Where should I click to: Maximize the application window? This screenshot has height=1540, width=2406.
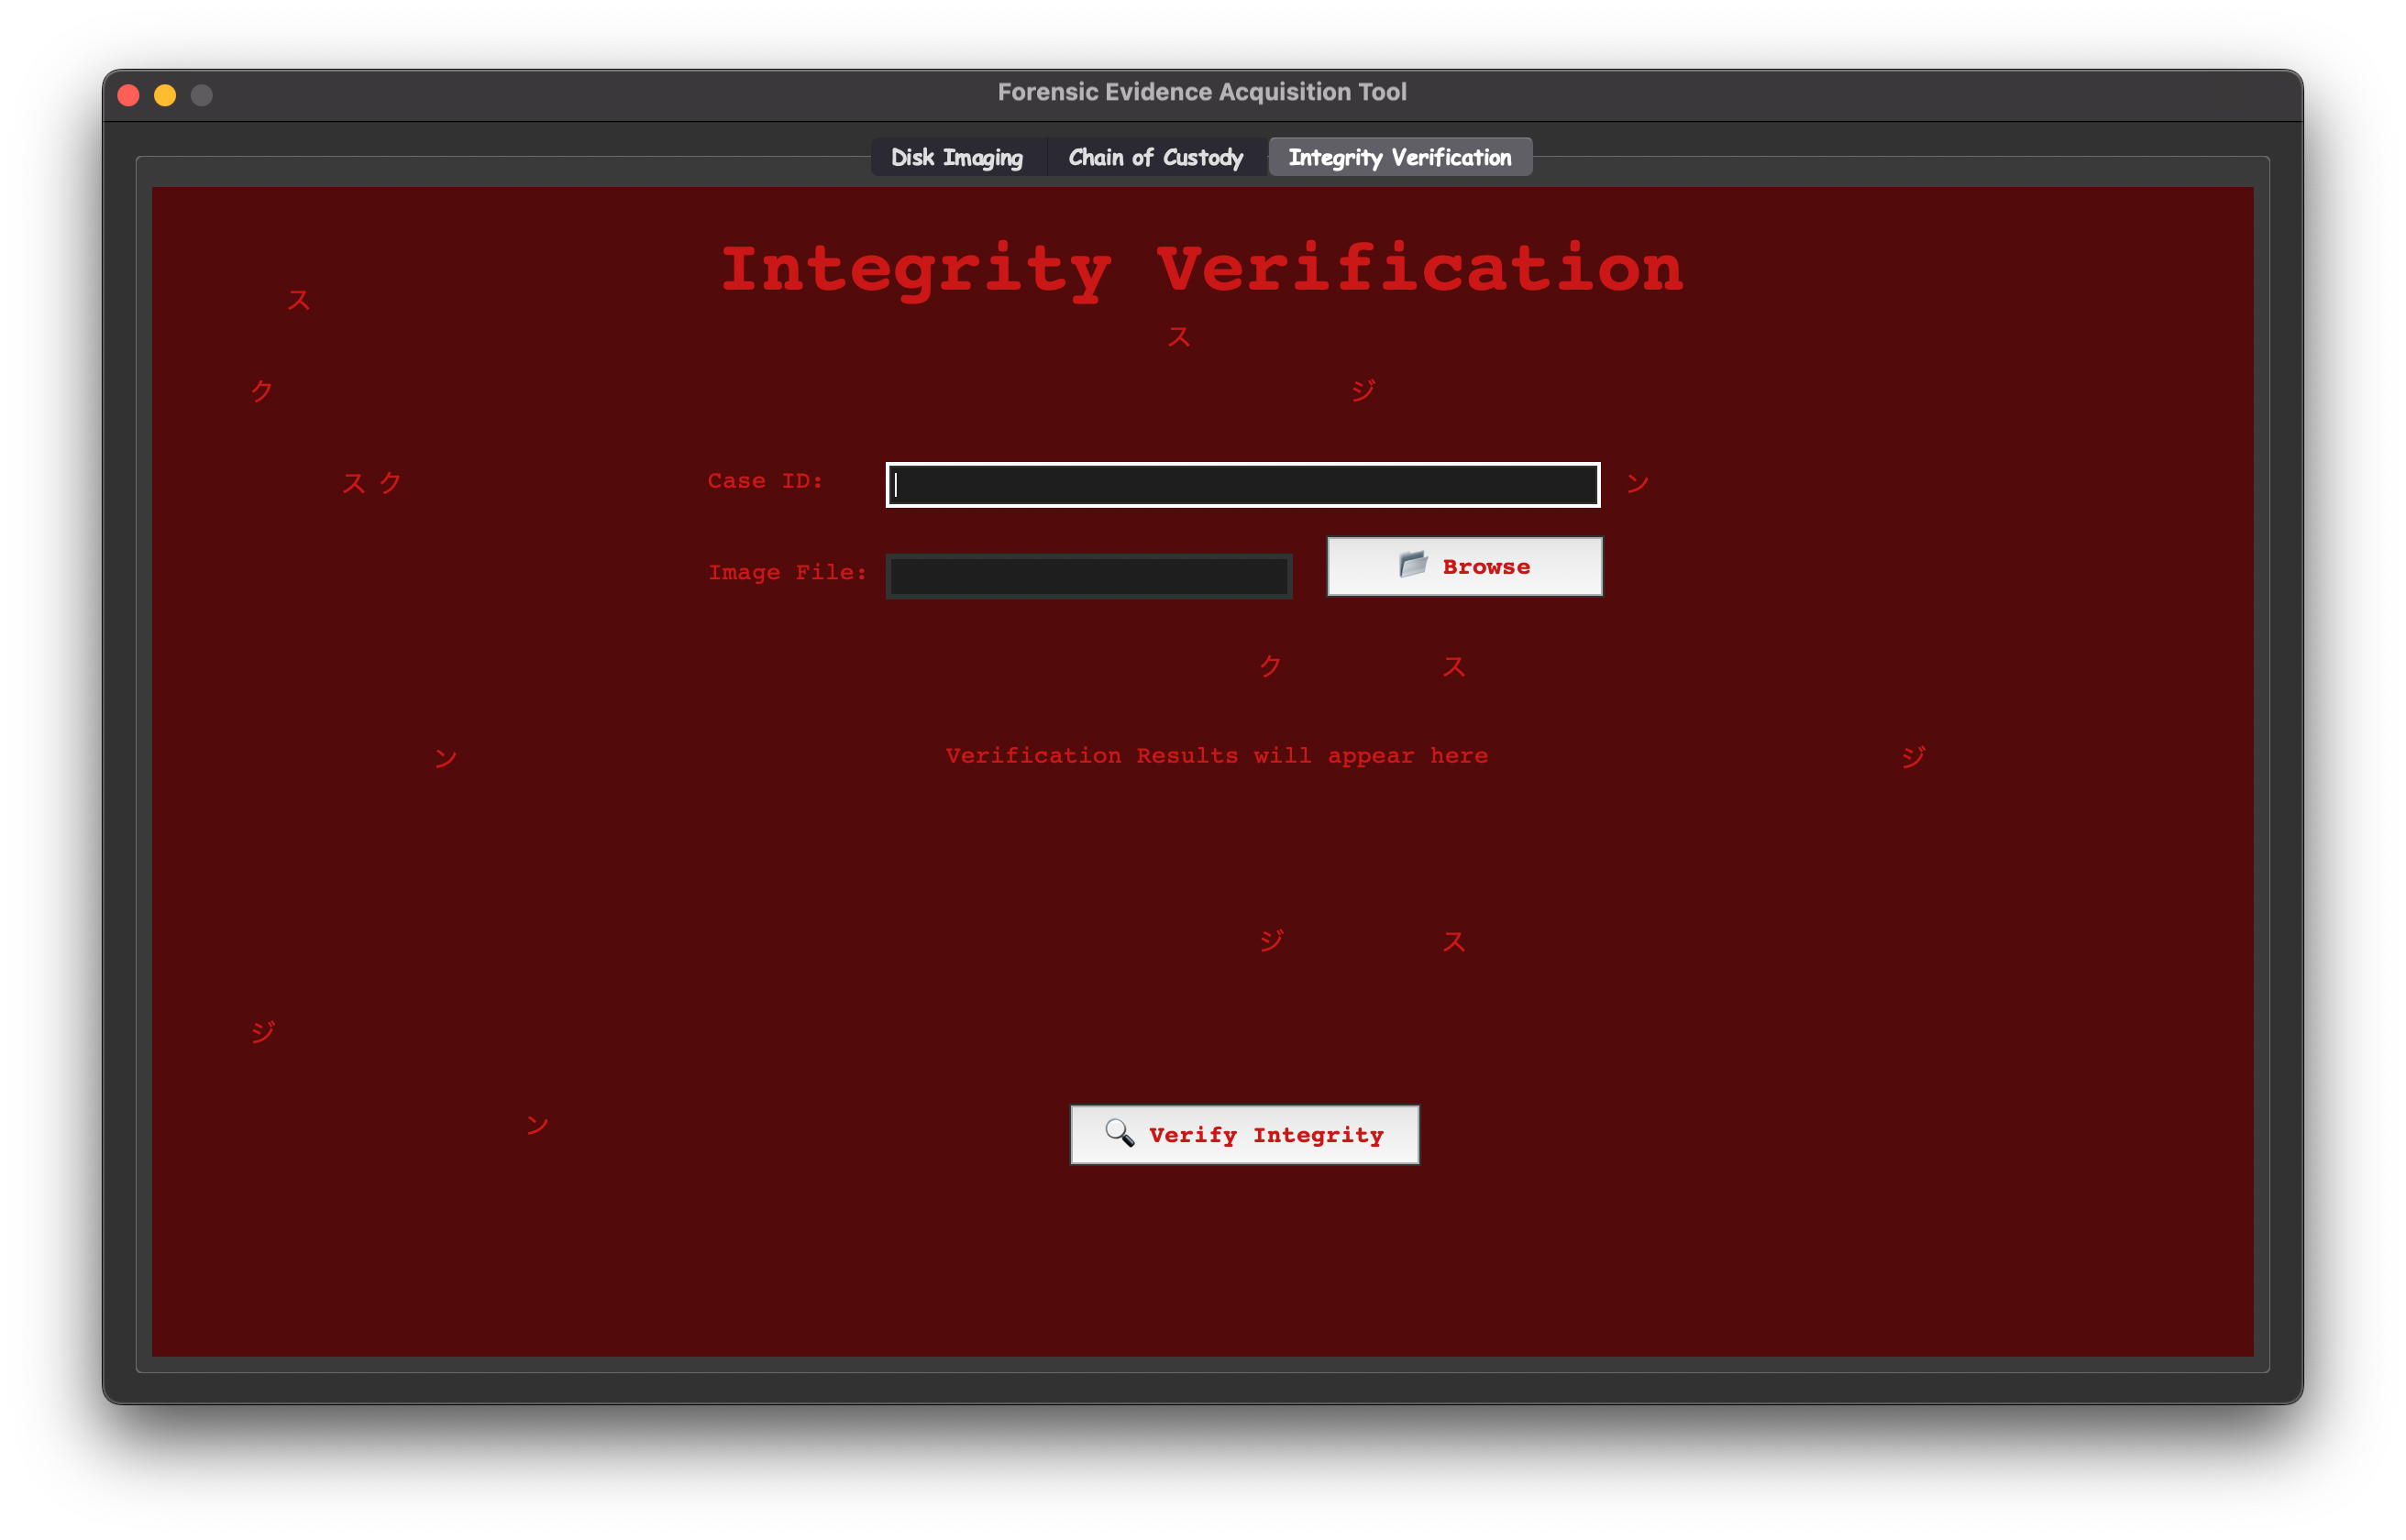pos(200,95)
